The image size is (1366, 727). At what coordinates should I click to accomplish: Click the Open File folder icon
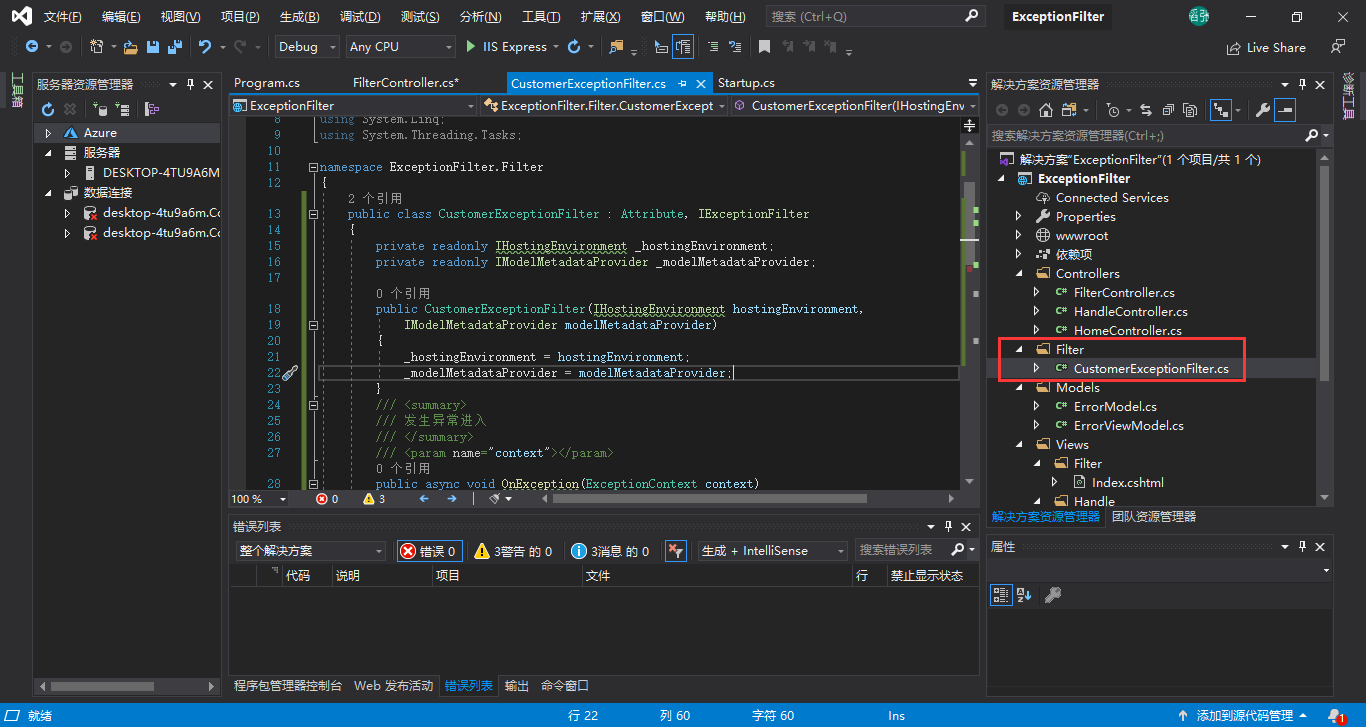coord(131,47)
